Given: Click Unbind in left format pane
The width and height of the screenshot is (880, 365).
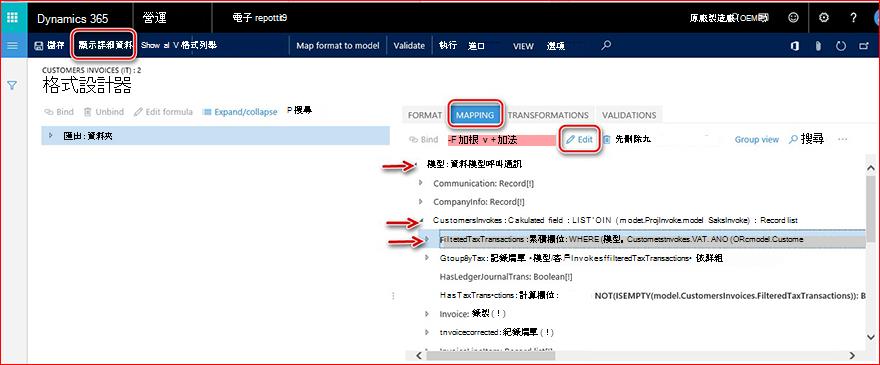Looking at the screenshot, I should (x=104, y=112).
